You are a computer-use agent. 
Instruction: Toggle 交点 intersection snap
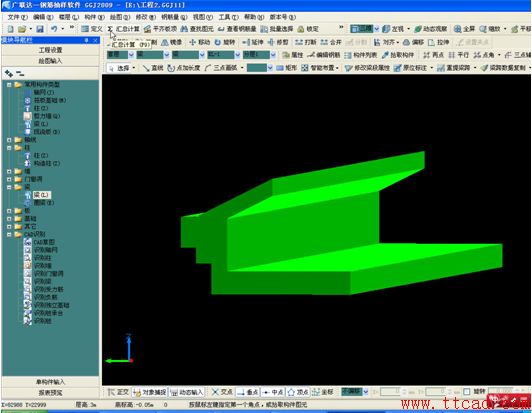click(222, 392)
